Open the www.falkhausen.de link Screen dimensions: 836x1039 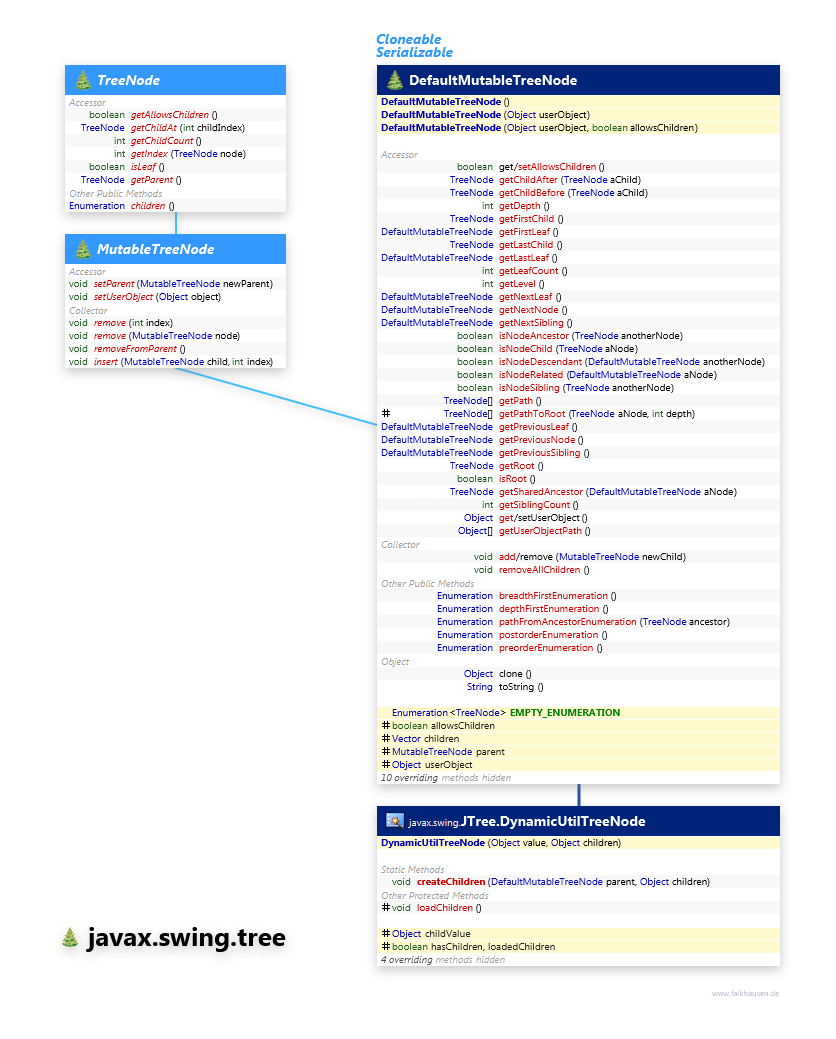click(745, 993)
